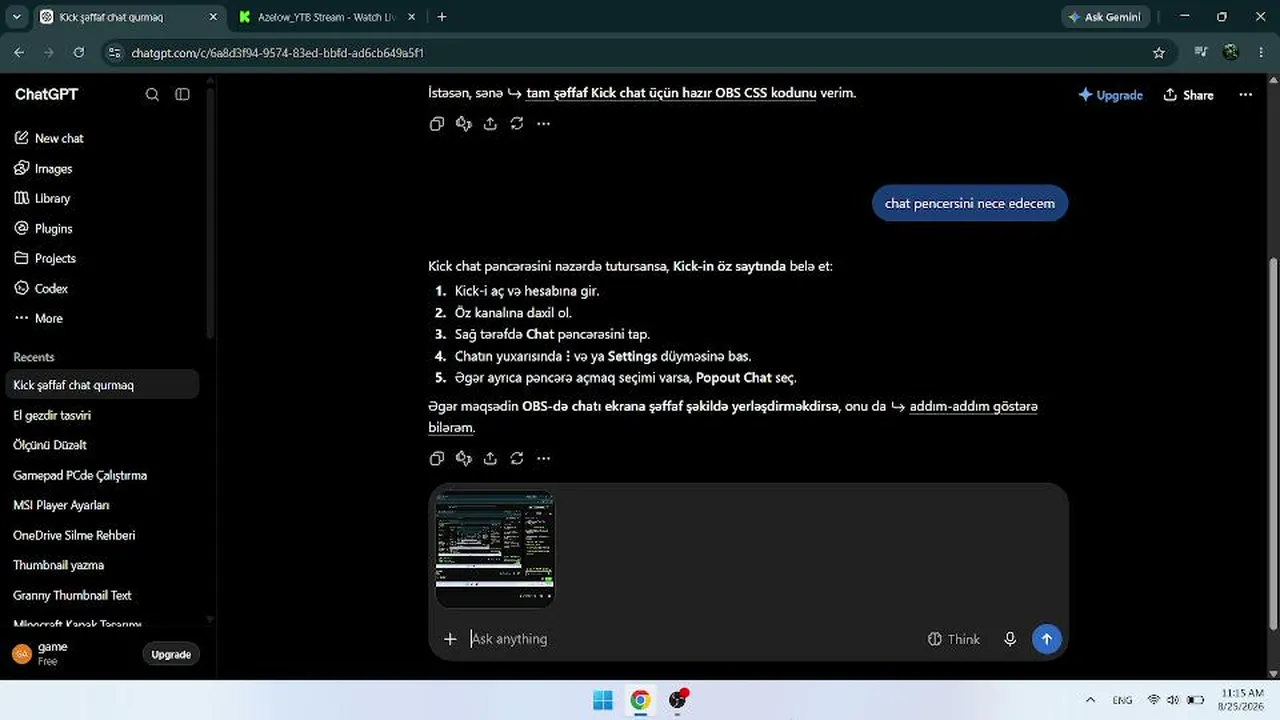Toggle Think mode in the composer
The image size is (1280, 720).
pyautogui.click(x=954, y=639)
